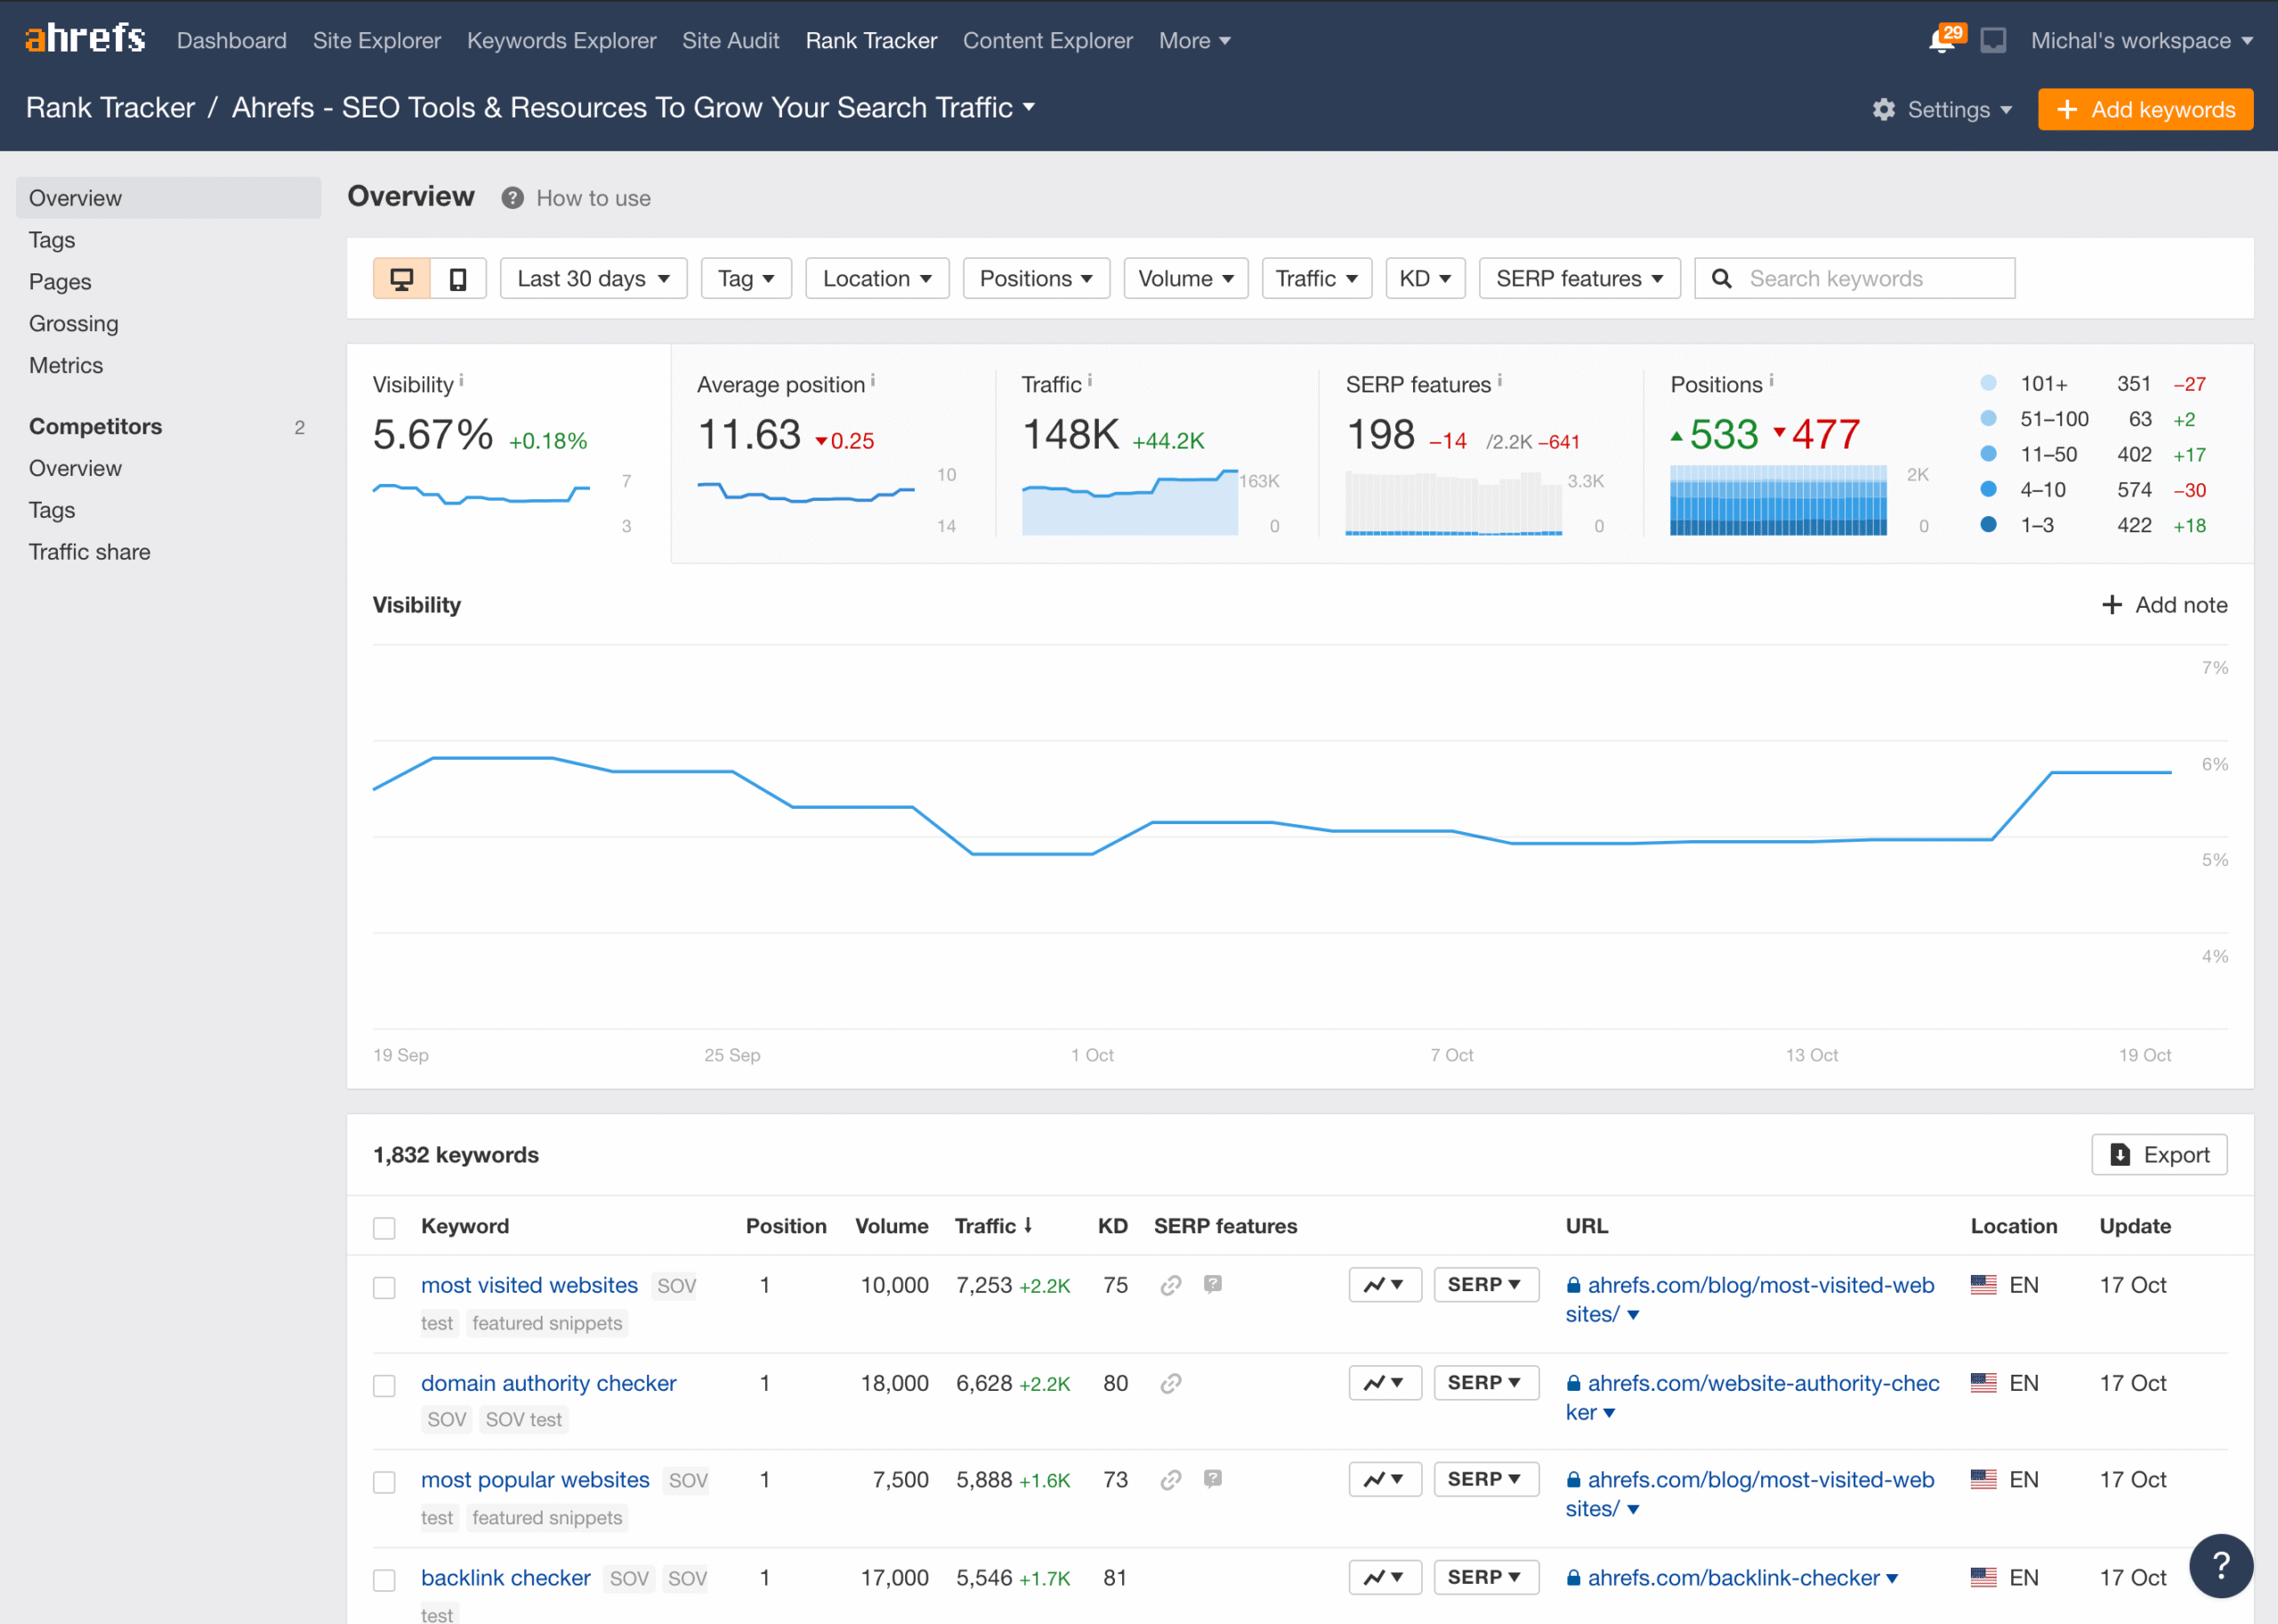Click the screen icon beside notifications
The image size is (2278, 1624).
coord(1993,41)
